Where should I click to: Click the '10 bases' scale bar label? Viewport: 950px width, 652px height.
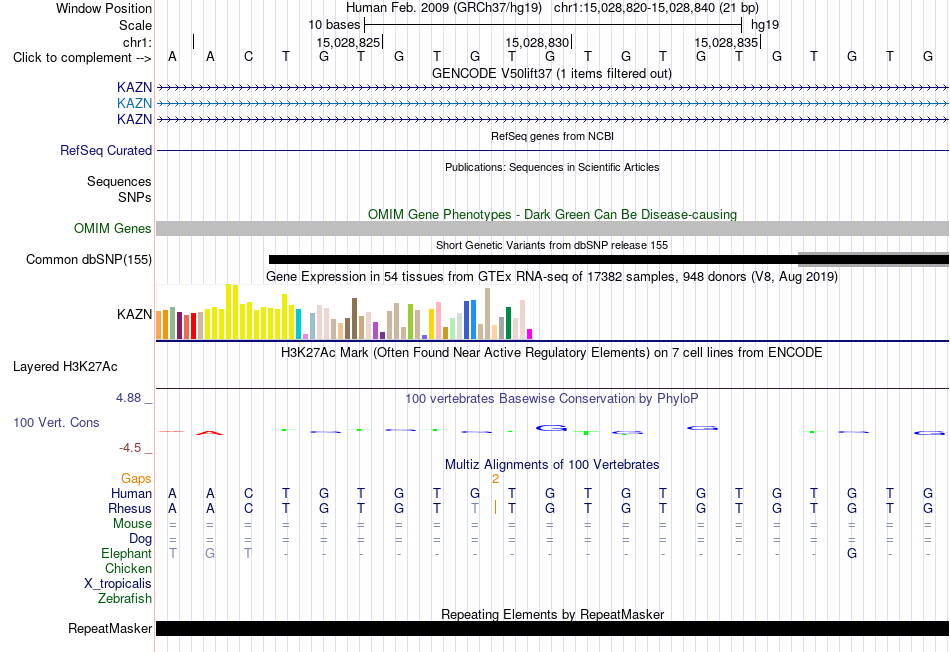(x=334, y=25)
